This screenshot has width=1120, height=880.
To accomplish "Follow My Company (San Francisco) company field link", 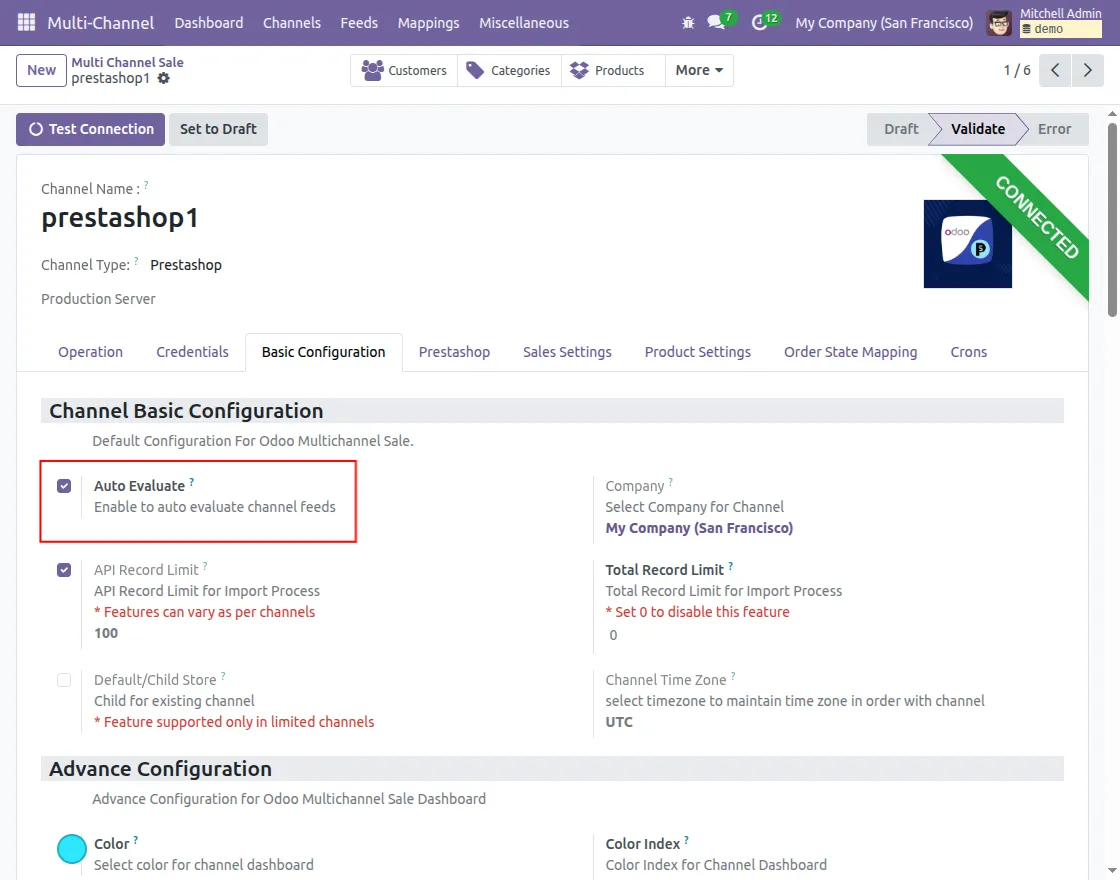I will coord(699,528).
